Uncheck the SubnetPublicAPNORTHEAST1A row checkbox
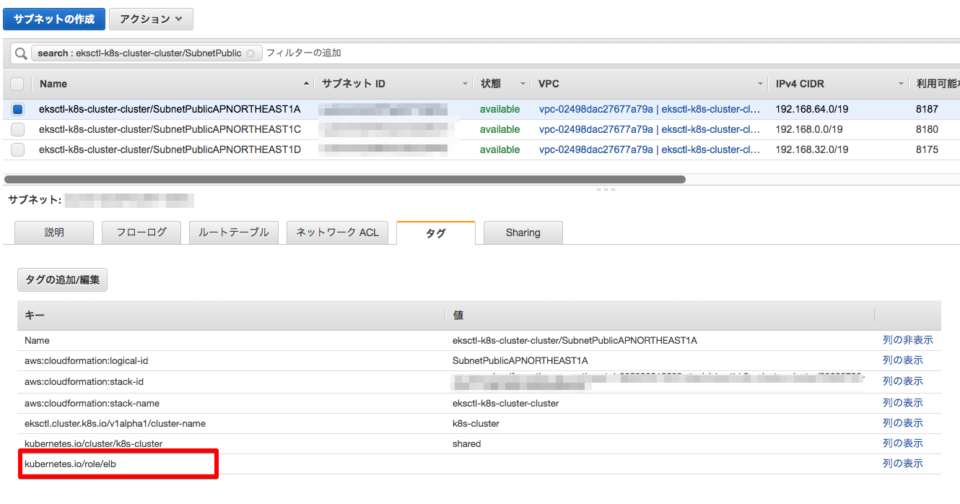 17,109
